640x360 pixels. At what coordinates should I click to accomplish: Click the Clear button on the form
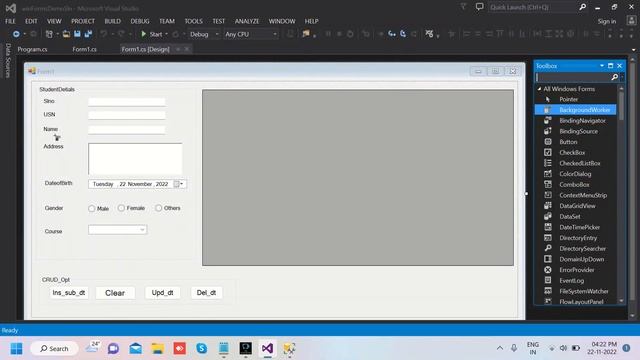pyautogui.click(x=115, y=293)
